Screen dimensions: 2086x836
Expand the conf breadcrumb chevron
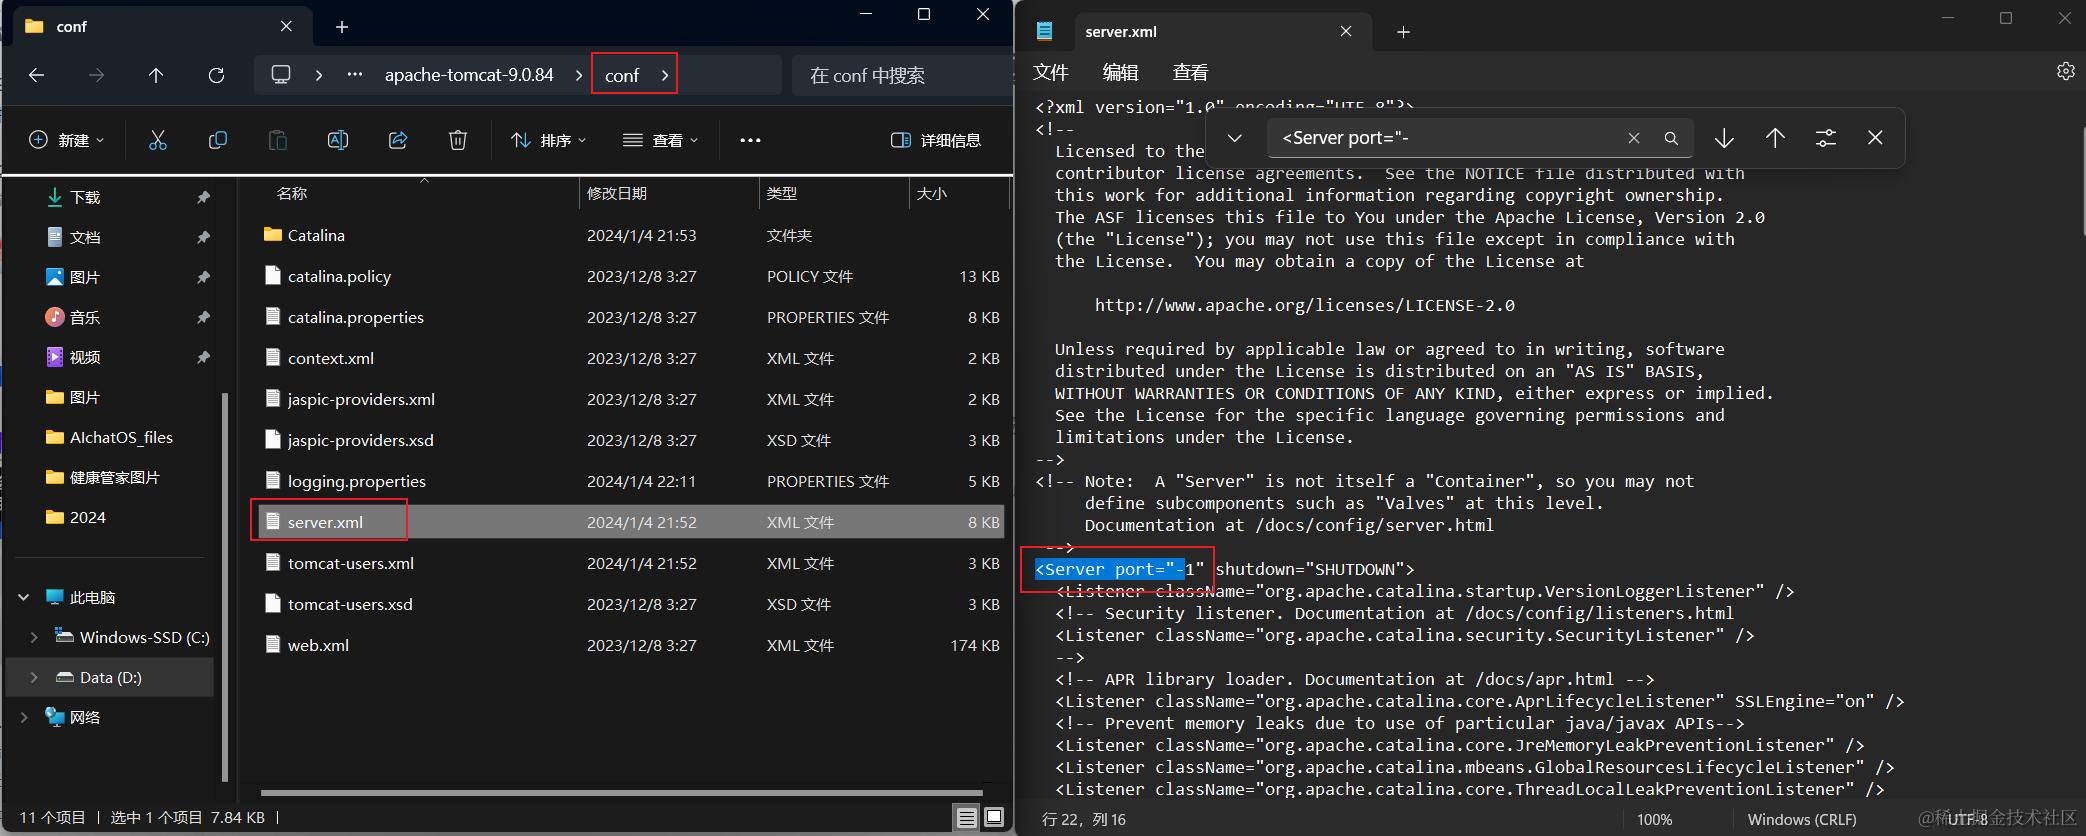pyautogui.click(x=665, y=75)
